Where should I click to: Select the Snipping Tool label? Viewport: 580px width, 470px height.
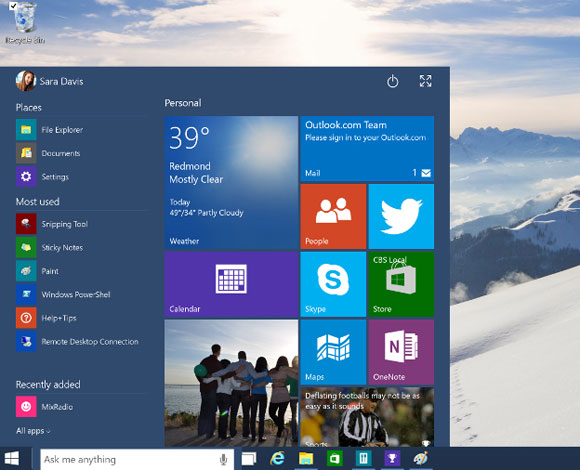(x=65, y=224)
